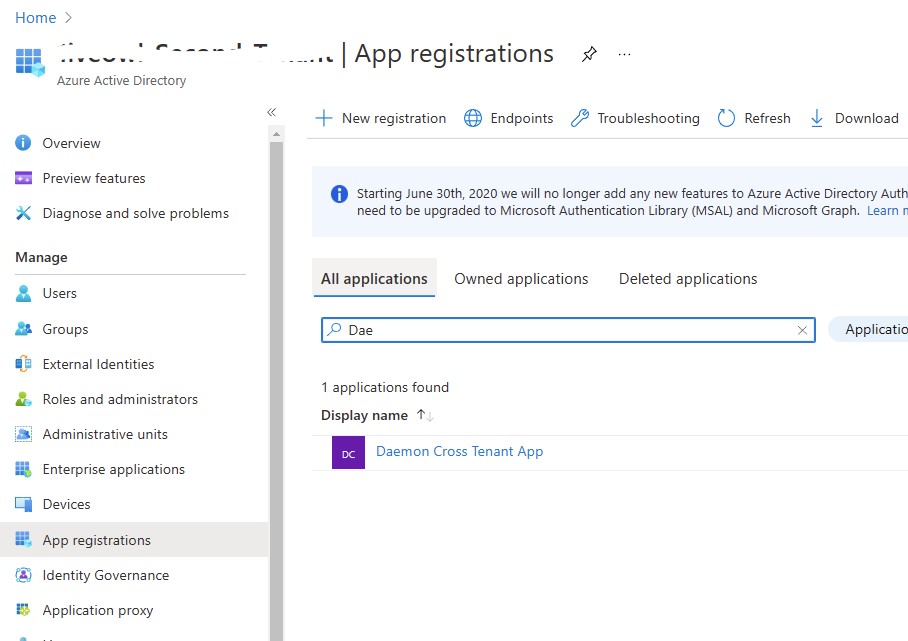Viewport: 908px width, 641px height.
Task: Click the Endpoints globe icon
Action: (x=473, y=118)
